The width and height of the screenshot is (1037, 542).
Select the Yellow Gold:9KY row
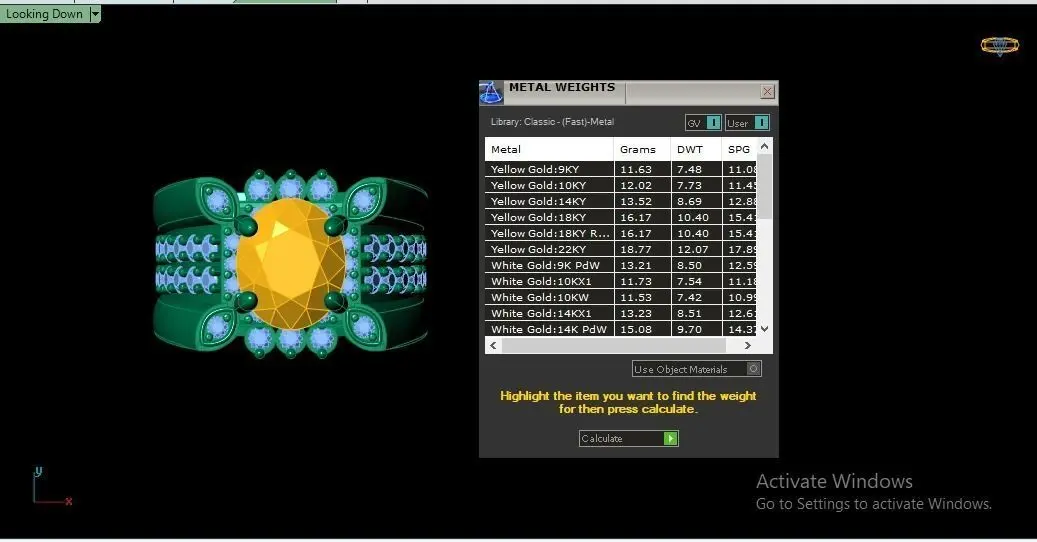[x=620, y=169]
